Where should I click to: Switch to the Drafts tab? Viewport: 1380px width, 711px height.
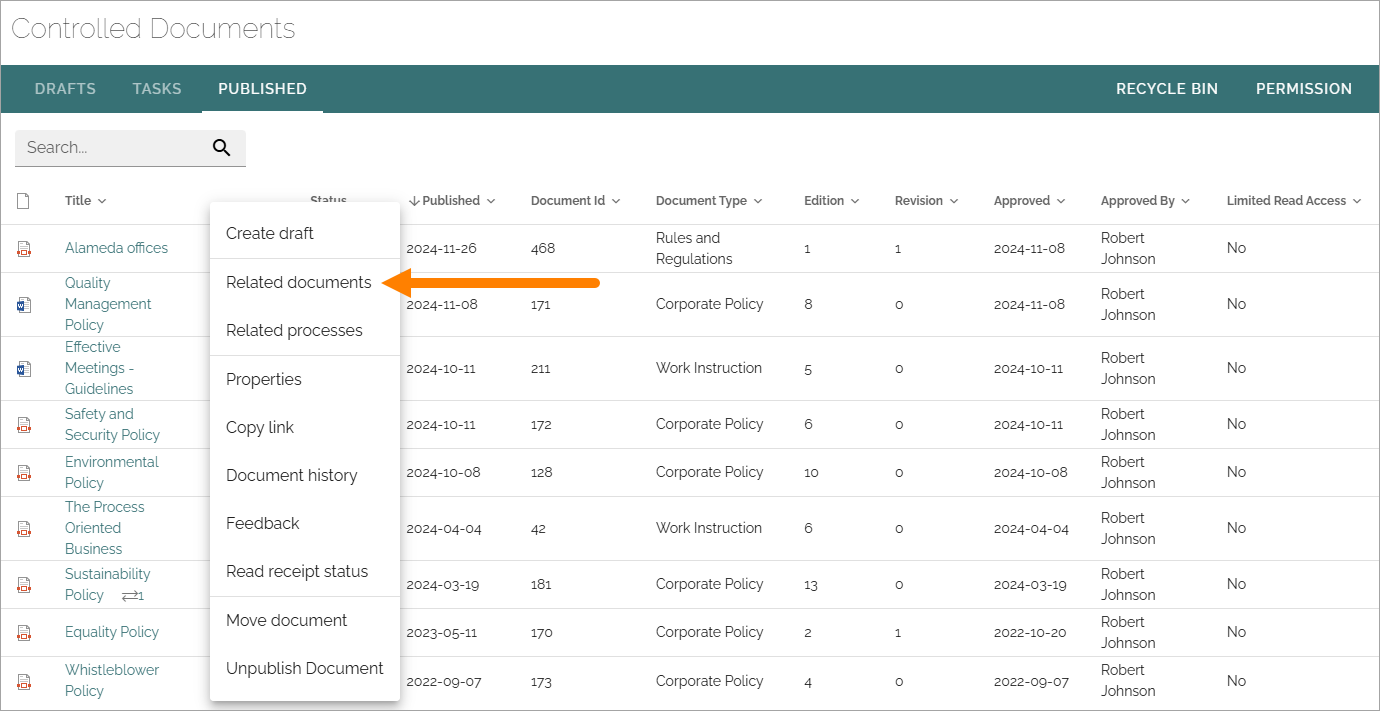[65, 89]
